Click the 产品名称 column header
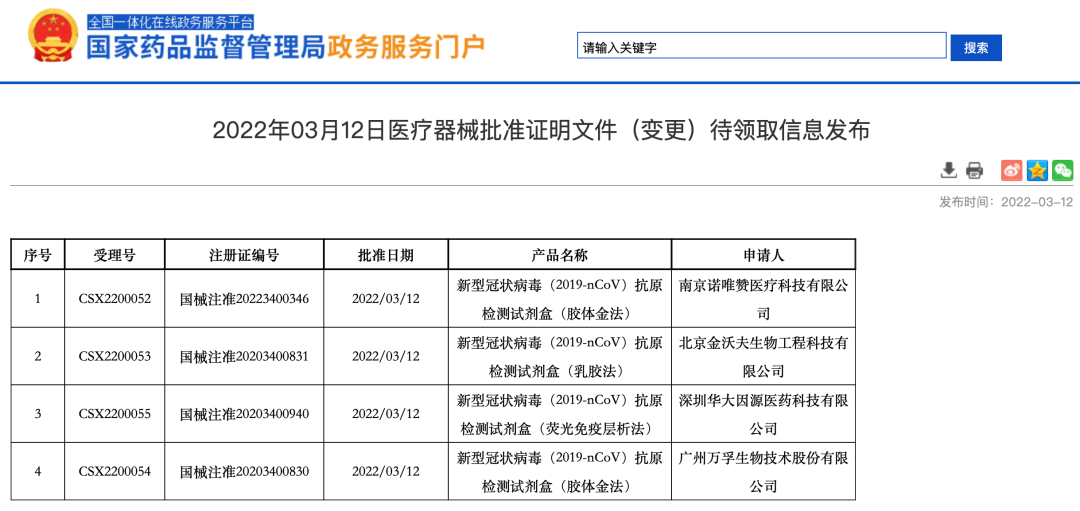1080x511 pixels. click(559, 255)
